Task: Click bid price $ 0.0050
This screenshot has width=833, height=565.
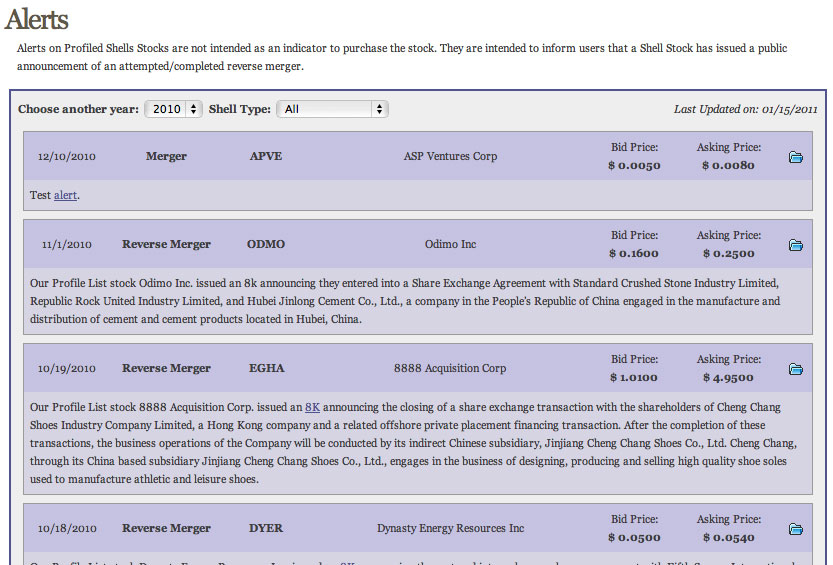Action: (x=634, y=166)
